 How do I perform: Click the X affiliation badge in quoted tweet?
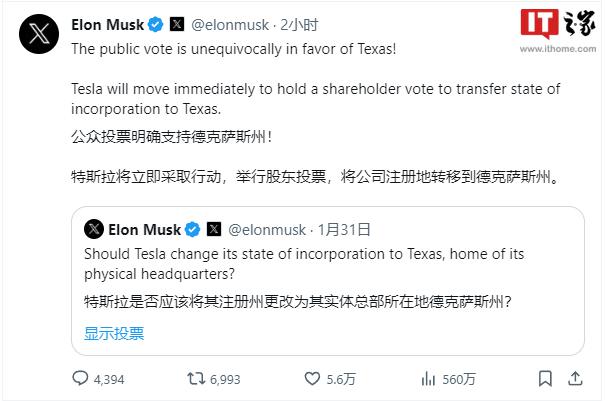pos(213,229)
